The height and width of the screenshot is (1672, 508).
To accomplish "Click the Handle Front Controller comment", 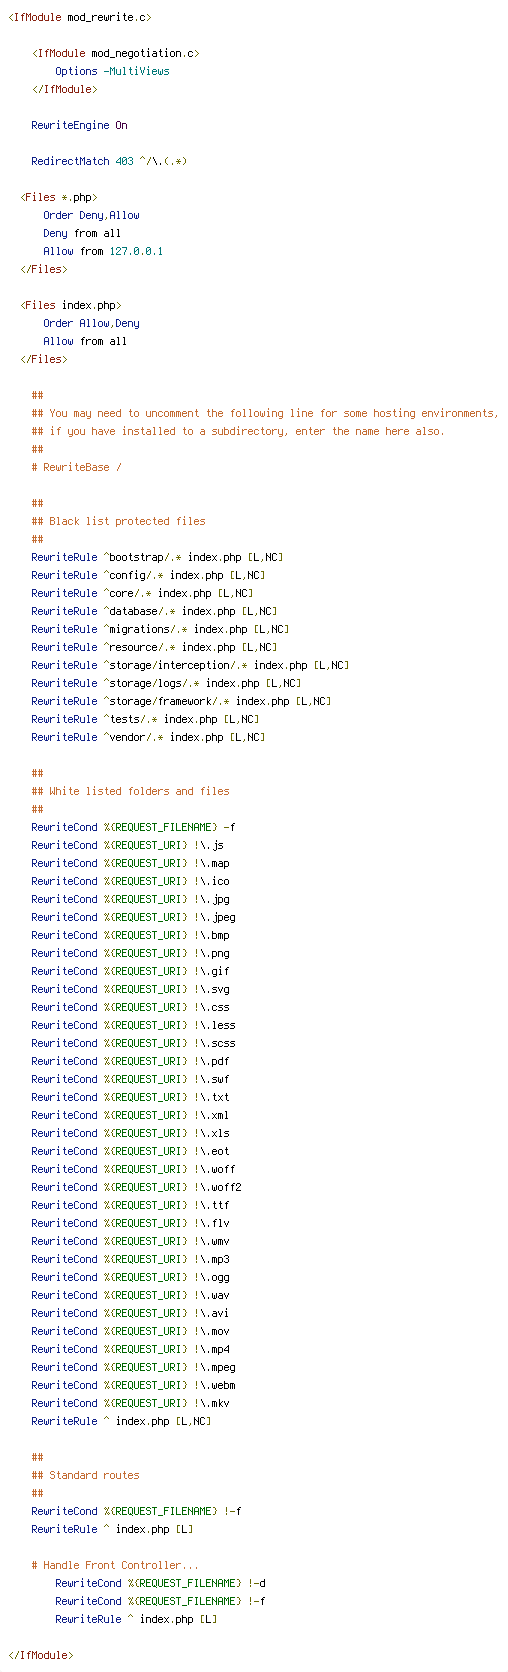I will click(115, 1565).
